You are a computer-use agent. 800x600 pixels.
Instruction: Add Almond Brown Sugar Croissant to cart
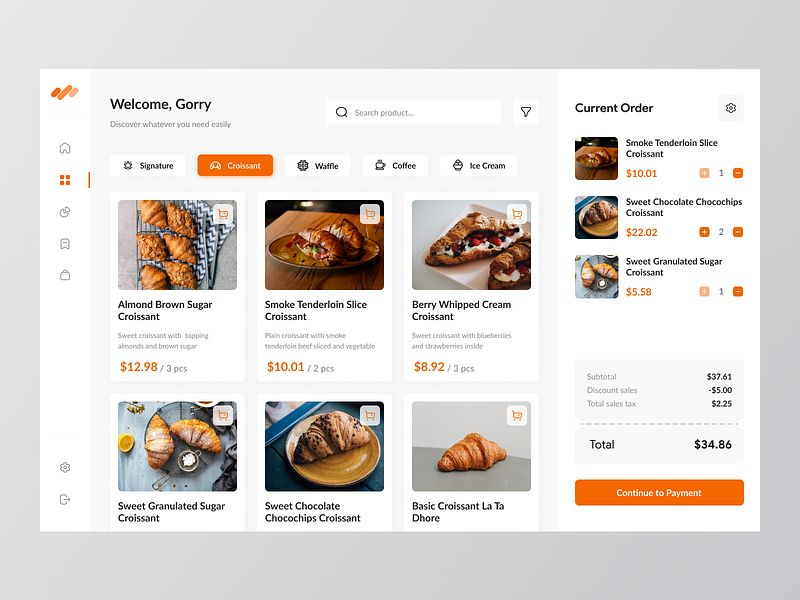[223, 214]
